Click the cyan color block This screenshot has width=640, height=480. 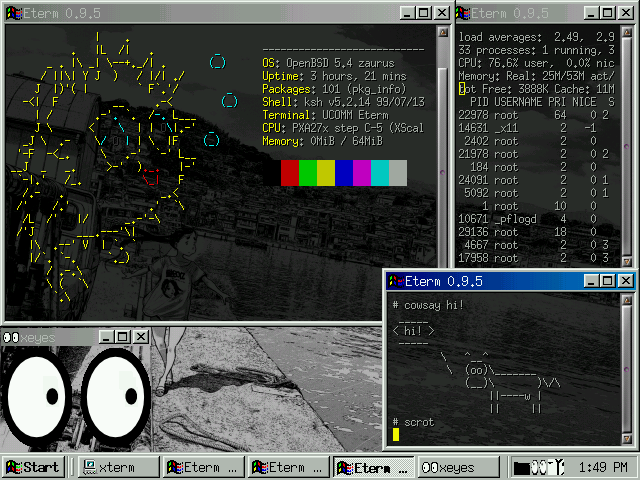click(x=380, y=173)
